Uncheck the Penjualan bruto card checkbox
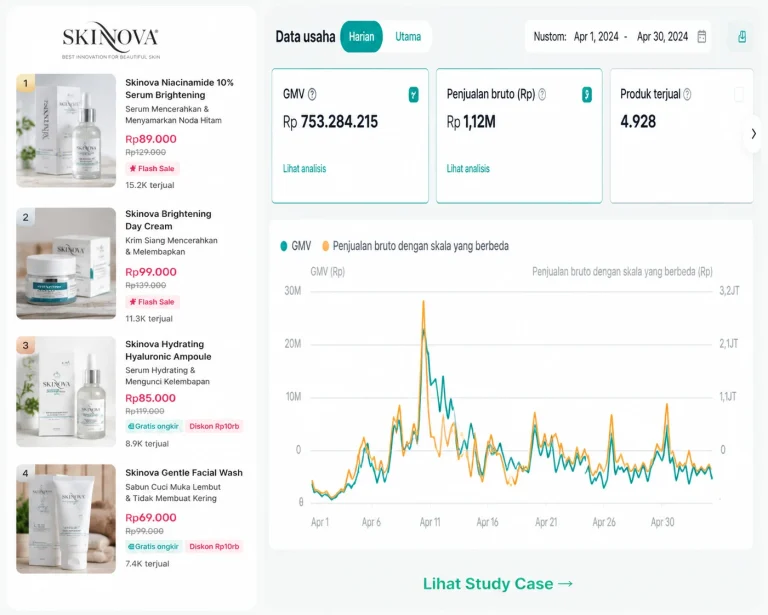 pos(587,95)
